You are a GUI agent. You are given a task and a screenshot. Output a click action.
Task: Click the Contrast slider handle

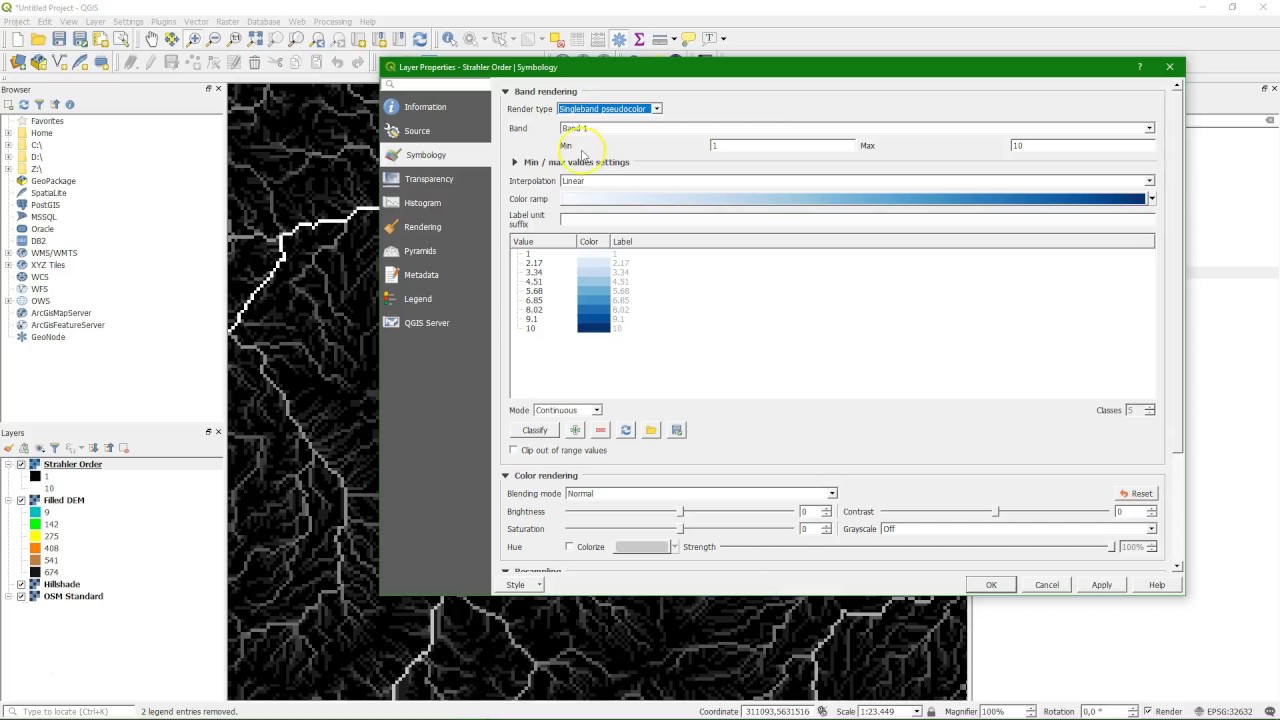[x=995, y=512]
